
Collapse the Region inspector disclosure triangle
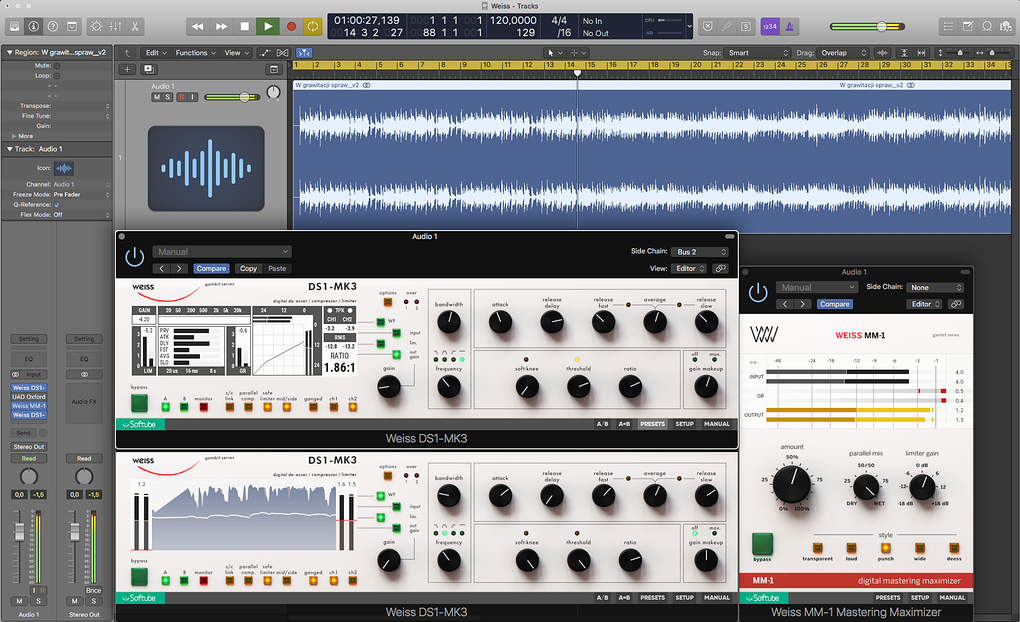[9, 52]
